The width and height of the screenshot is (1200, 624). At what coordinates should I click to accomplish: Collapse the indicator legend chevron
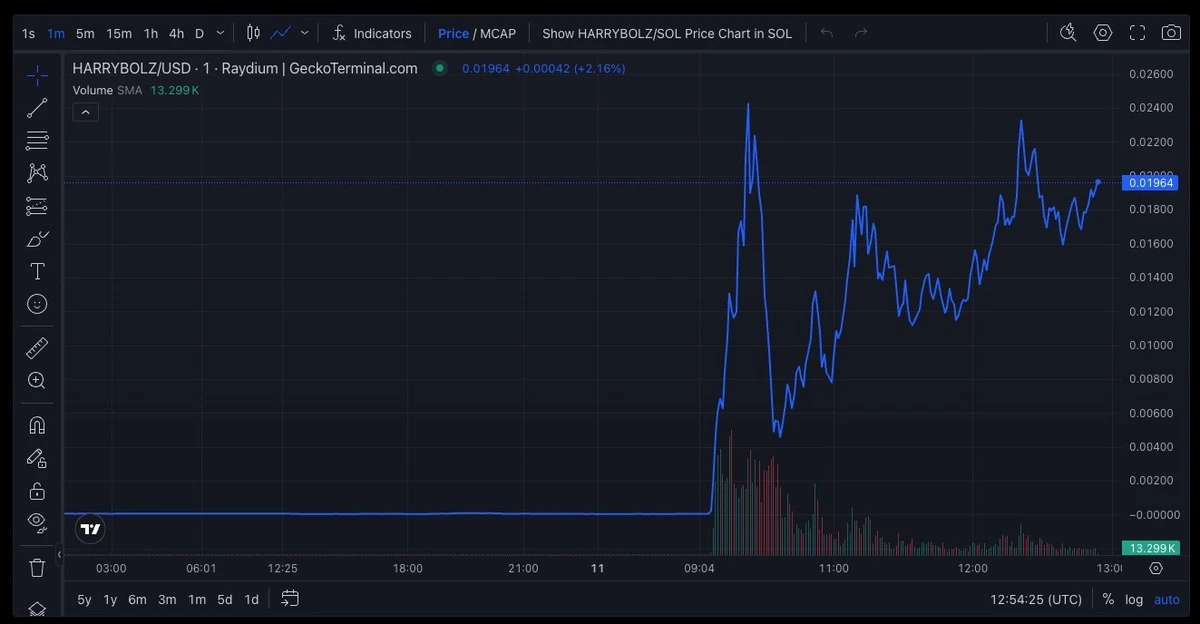pyautogui.click(x=86, y=112)
